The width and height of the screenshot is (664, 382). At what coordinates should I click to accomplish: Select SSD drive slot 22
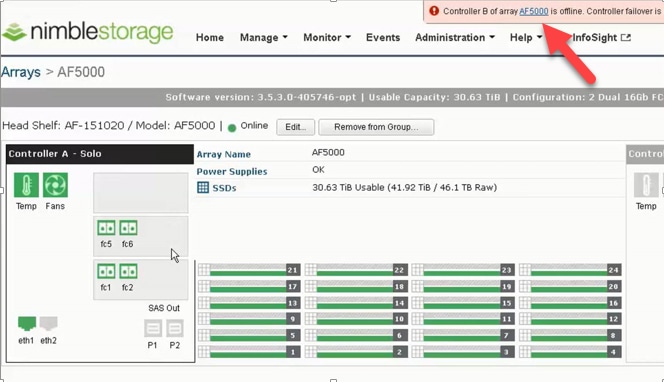pos(356,270)
